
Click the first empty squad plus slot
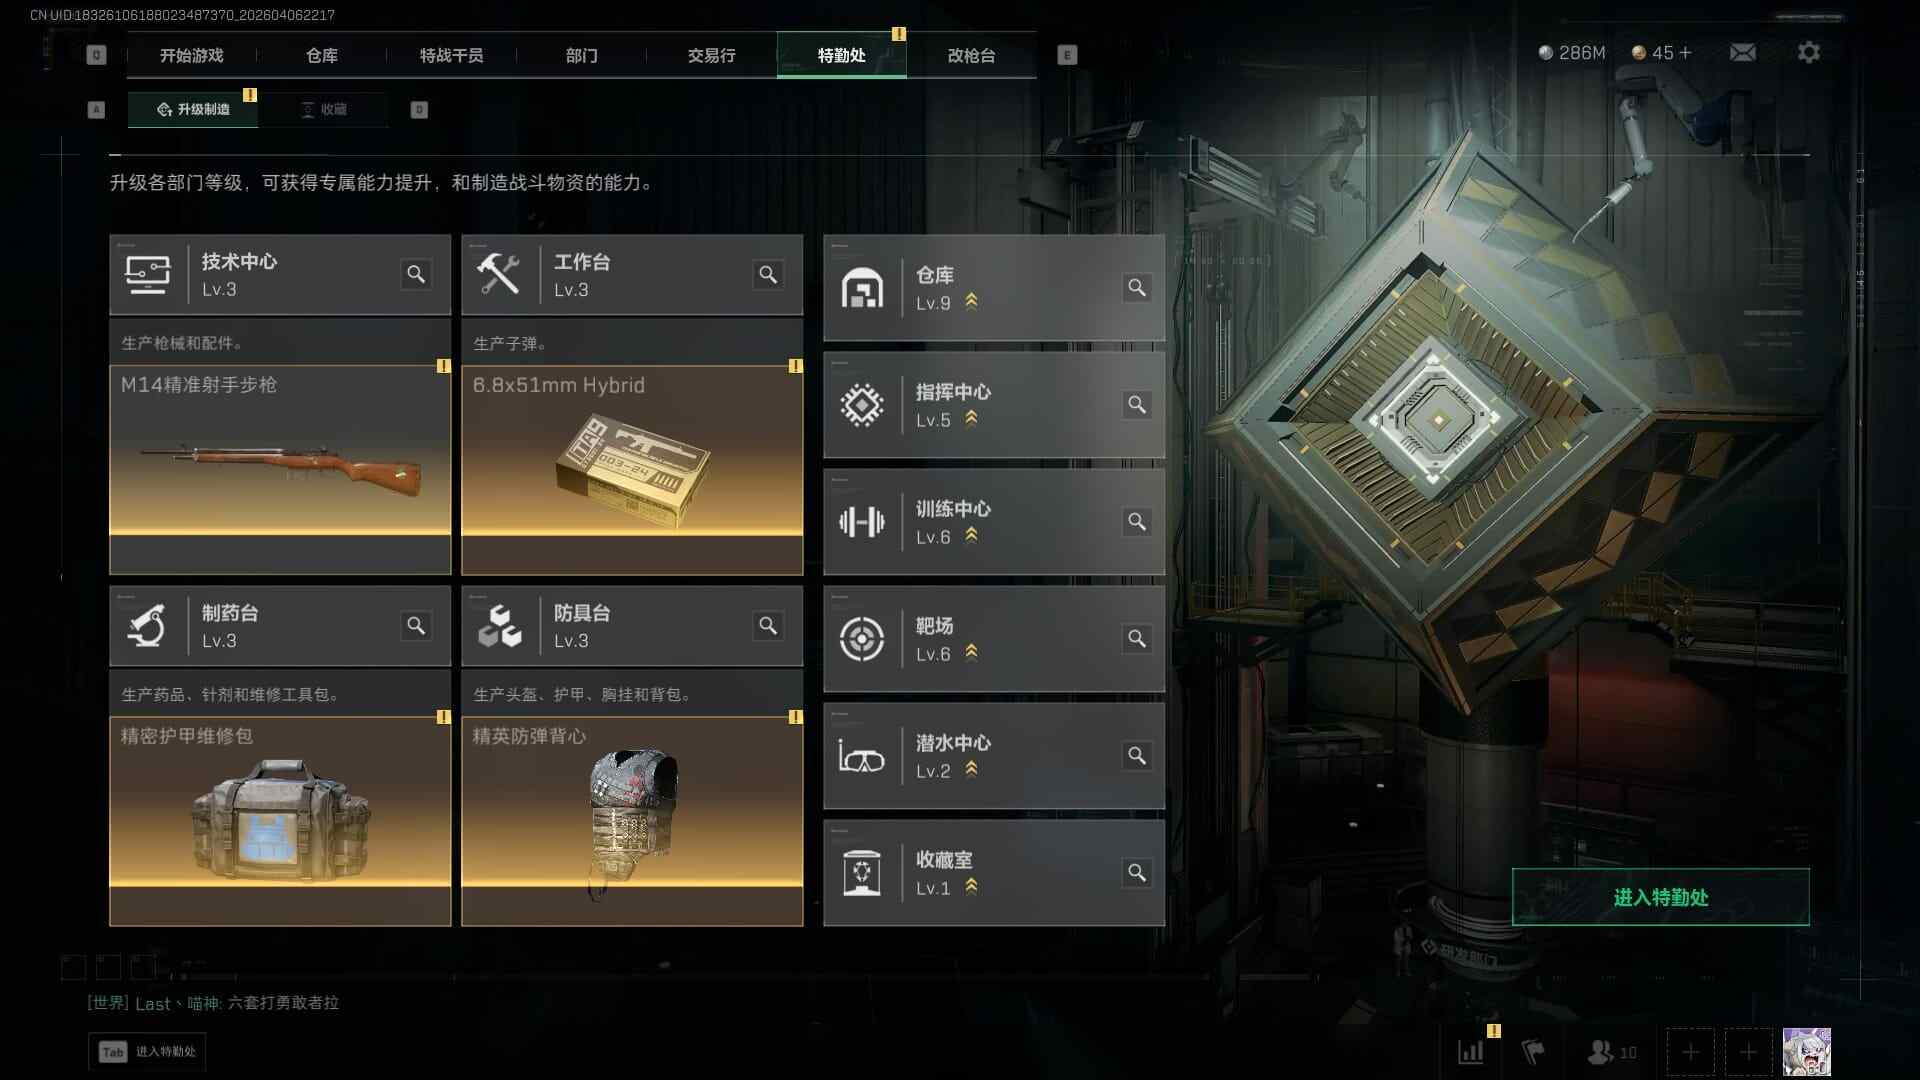click(1690, 1052)
